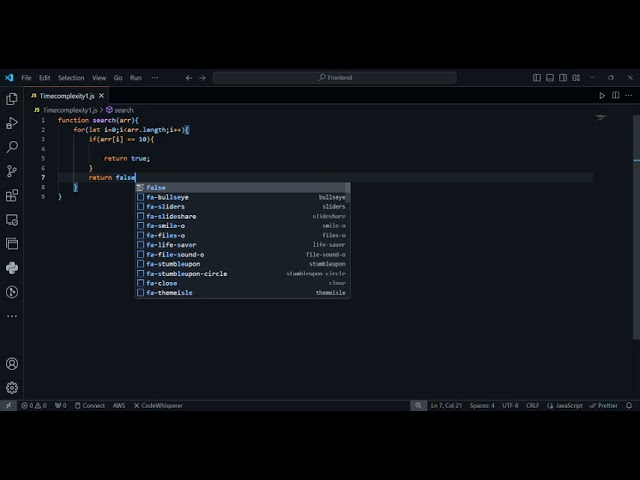Screen dimensions: 640x480
Task: Change indentation via Spaces: 4
Action: click(x=482, y=405)
